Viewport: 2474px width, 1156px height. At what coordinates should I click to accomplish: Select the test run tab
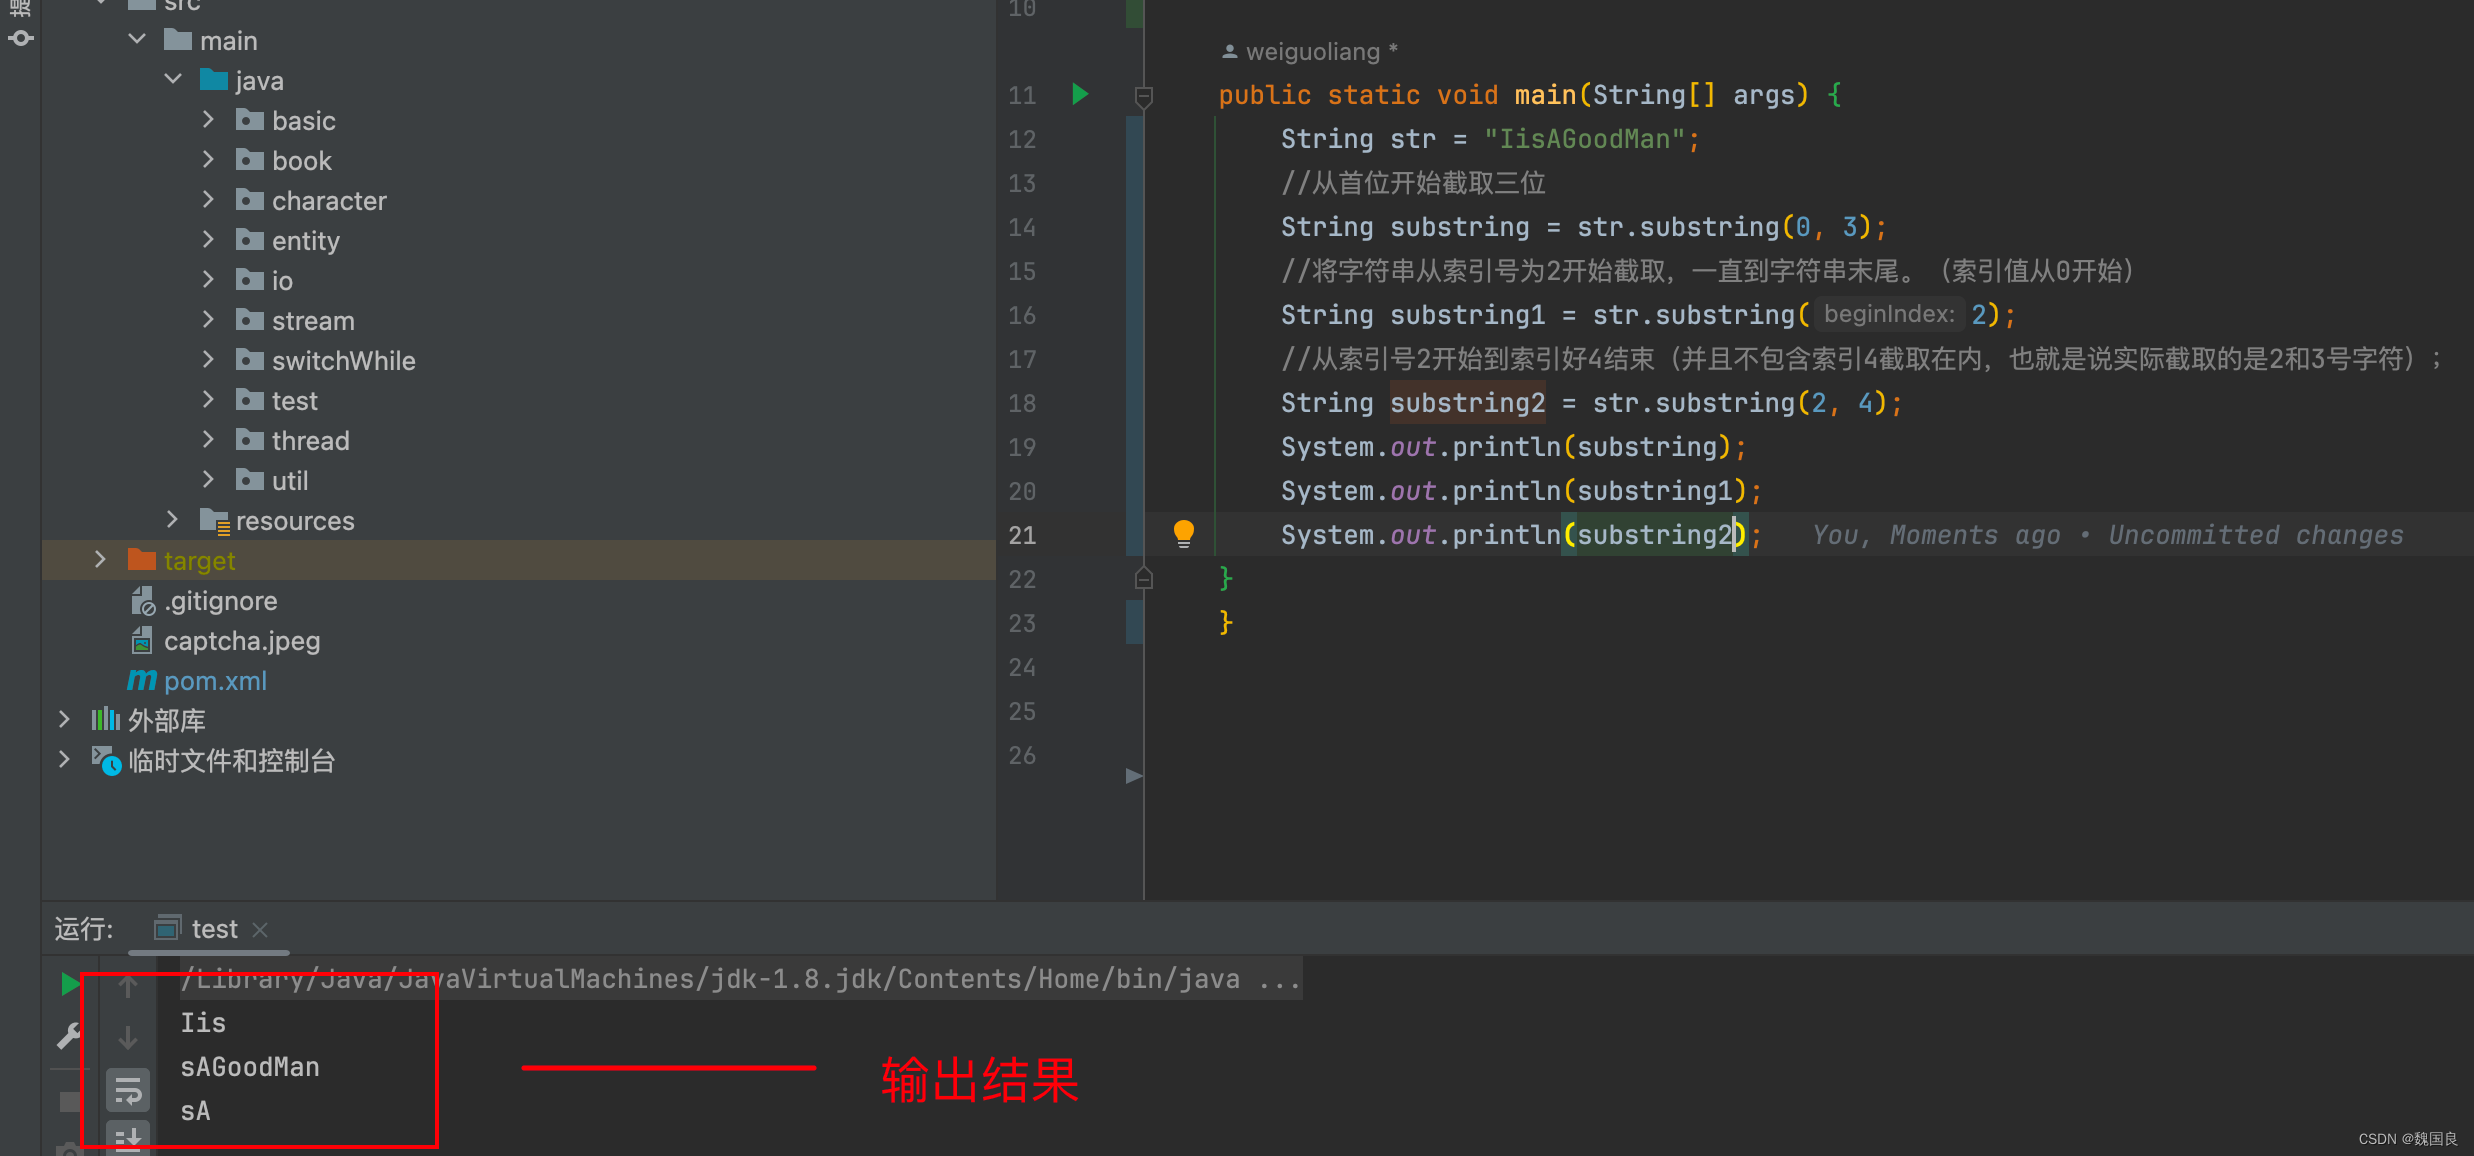click(x=214, y=928)
